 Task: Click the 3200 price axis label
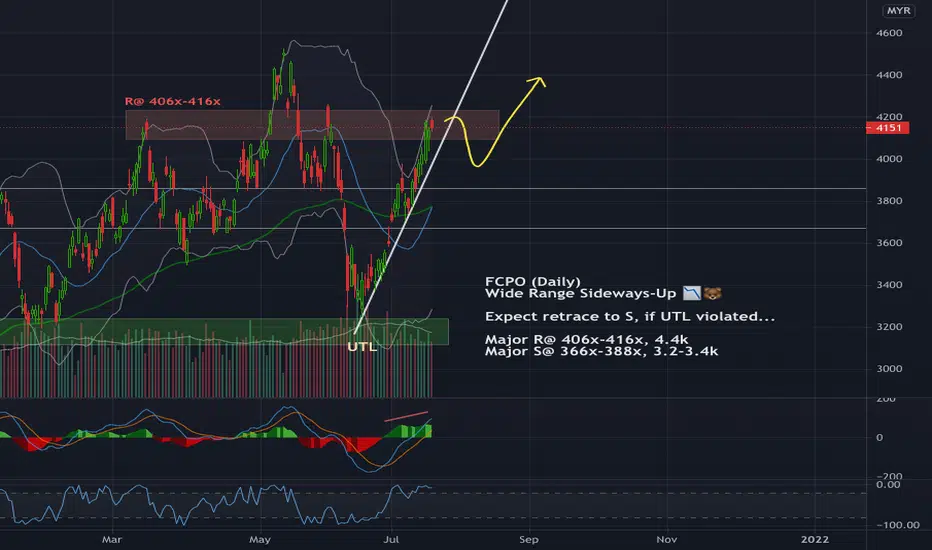point(889,327)
